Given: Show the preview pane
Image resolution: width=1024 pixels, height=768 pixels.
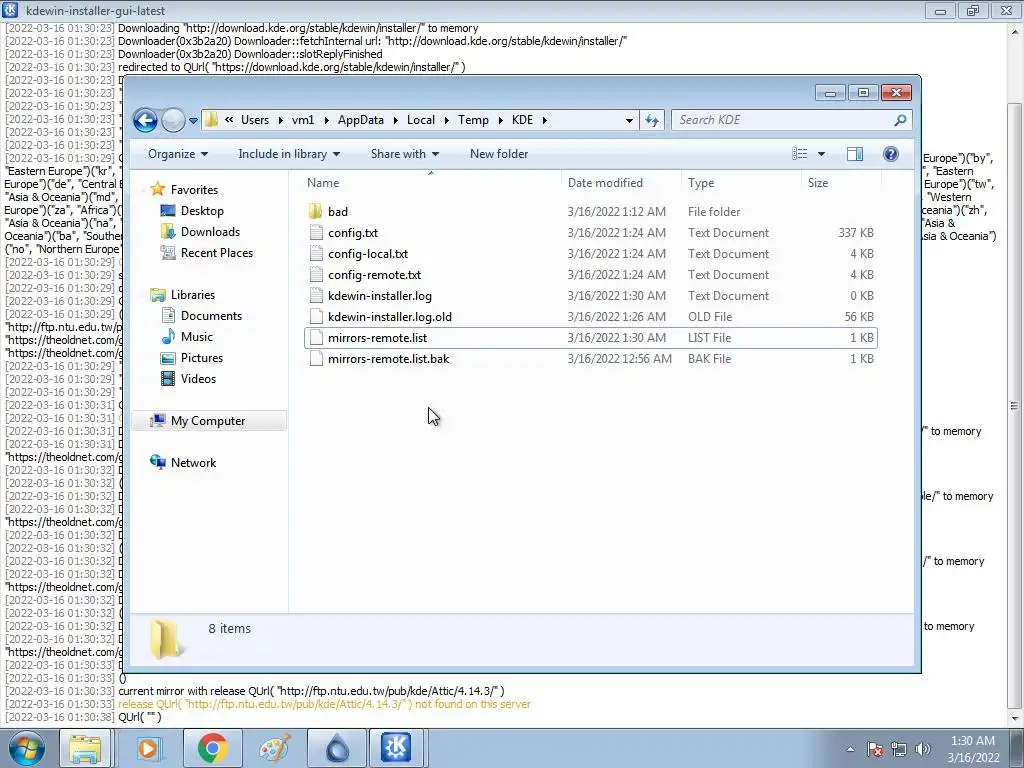Looking at the screenshot, I should coord(855,154).
